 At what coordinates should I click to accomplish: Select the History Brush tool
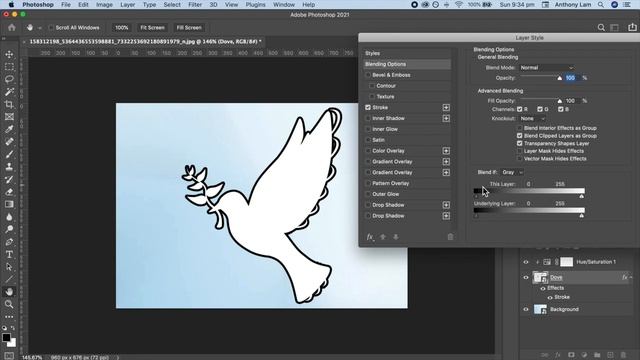[9, 180]
